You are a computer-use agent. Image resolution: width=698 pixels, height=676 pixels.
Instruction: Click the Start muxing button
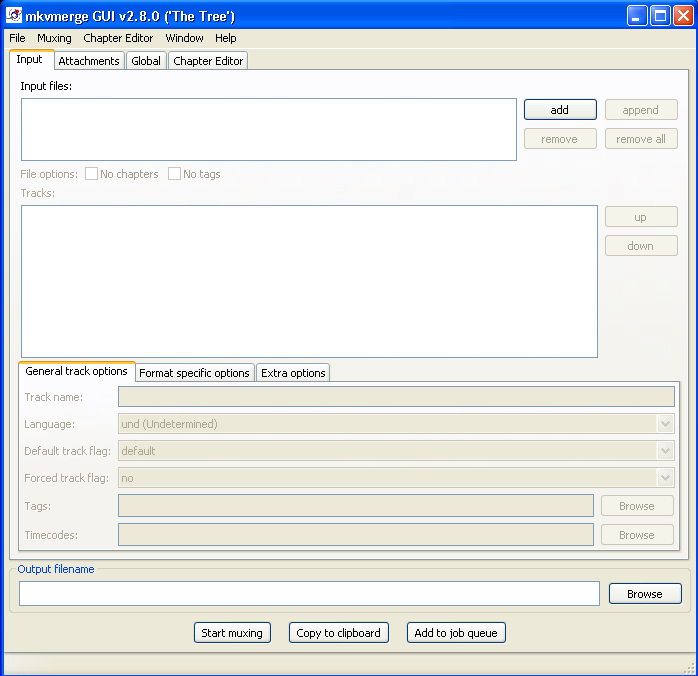(x=232, y=632)
